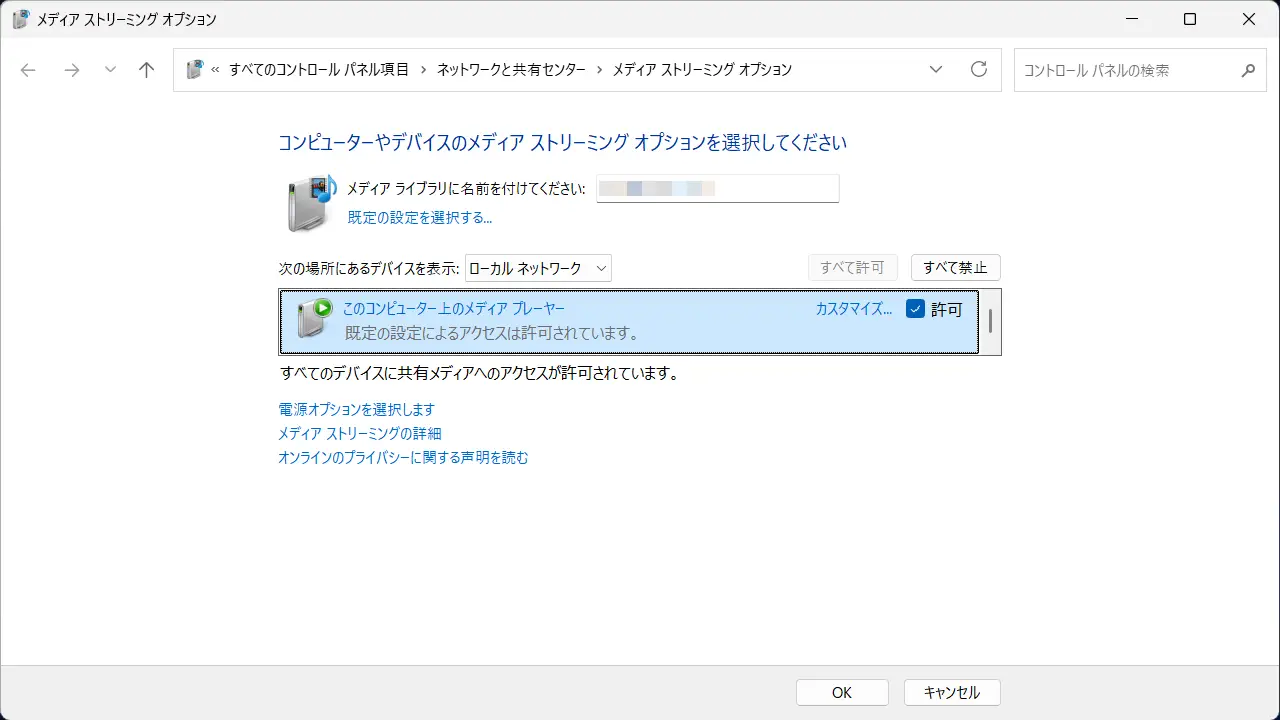Image resolution: width=1280 pixels, height=720 pixels.
Task: Click the media player device icon
Action: 314,318
